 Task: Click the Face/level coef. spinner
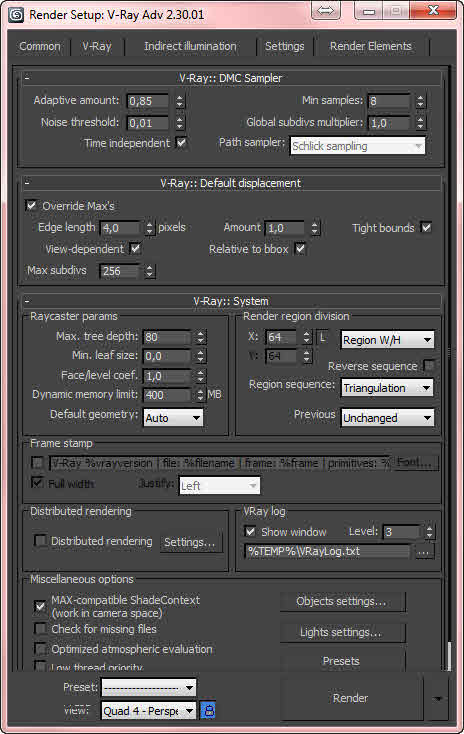(200, 376)
